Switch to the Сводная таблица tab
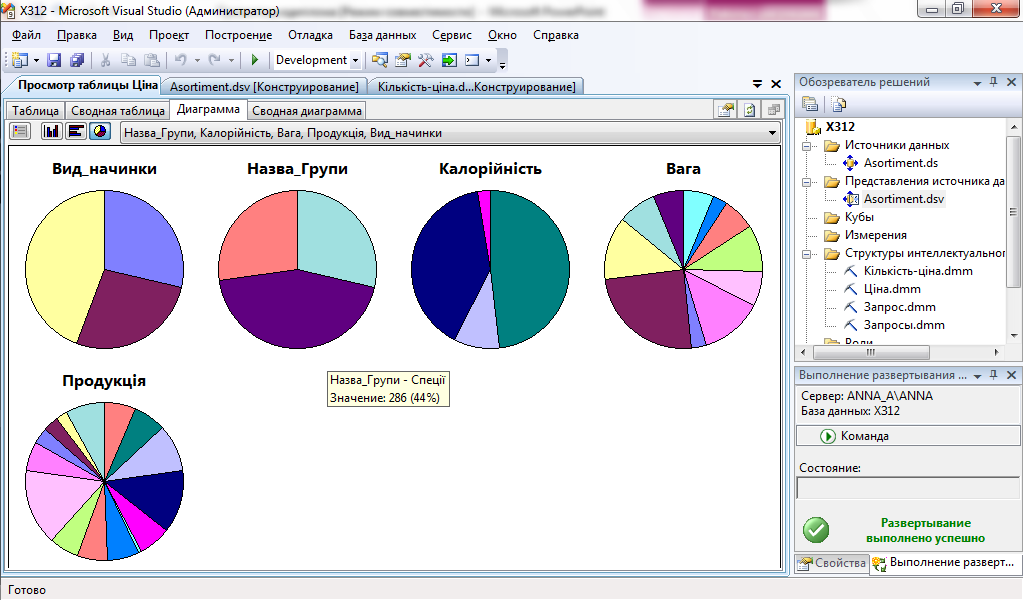Screen dimensions: 1023x600 pyautogui.click(x=118, y=111)
